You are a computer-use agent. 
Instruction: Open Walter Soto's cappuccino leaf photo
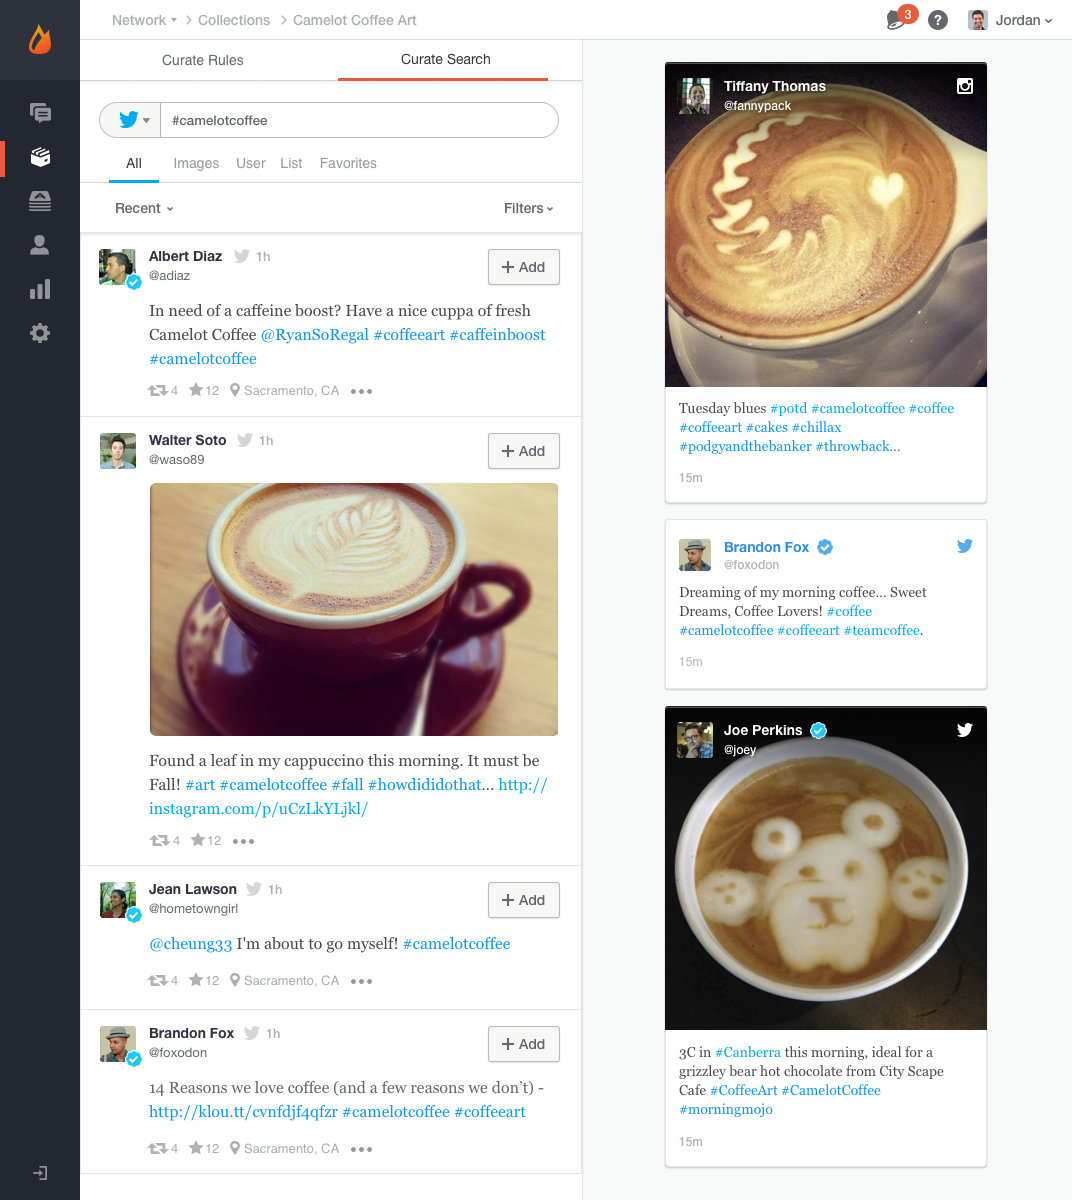pos(354,610)
